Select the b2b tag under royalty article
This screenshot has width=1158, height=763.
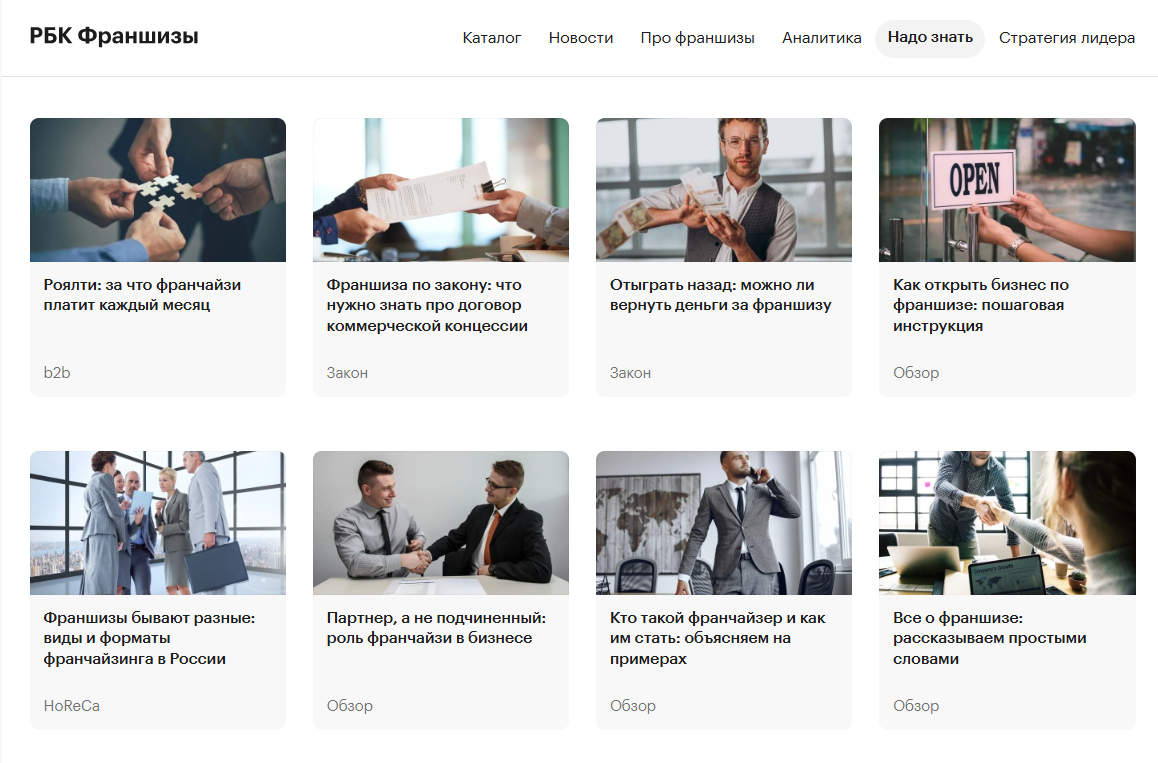57,373
